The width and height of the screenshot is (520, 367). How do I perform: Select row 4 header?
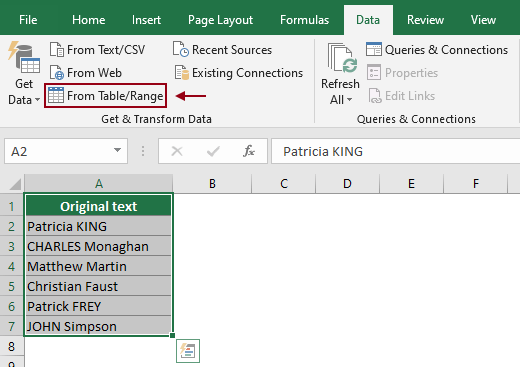(12, 266)
